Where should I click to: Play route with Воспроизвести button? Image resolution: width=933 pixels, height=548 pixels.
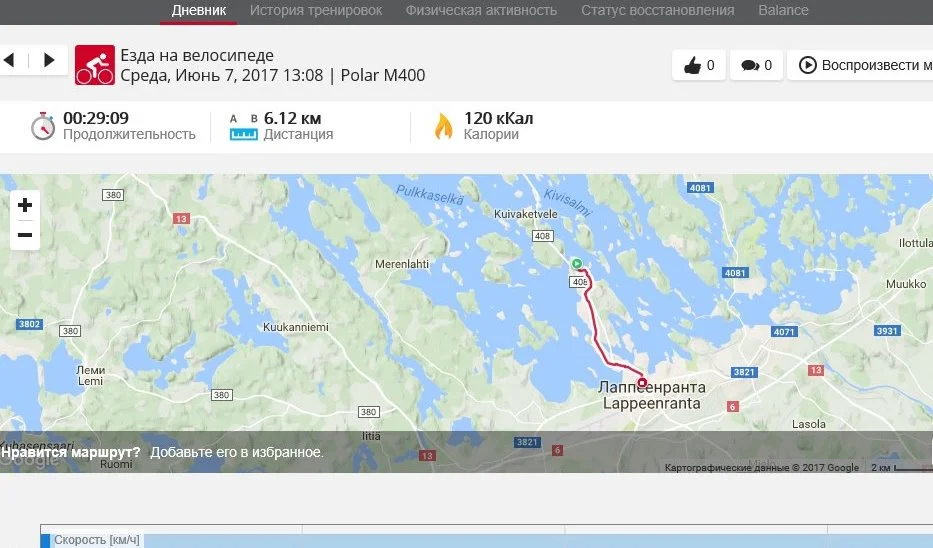860,65
